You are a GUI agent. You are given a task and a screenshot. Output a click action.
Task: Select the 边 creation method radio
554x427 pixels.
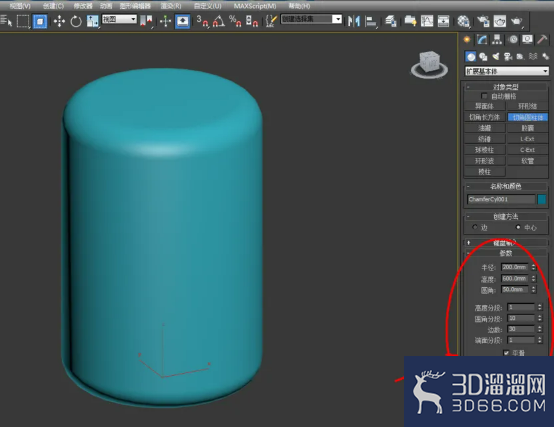click(x=475, y=227)
